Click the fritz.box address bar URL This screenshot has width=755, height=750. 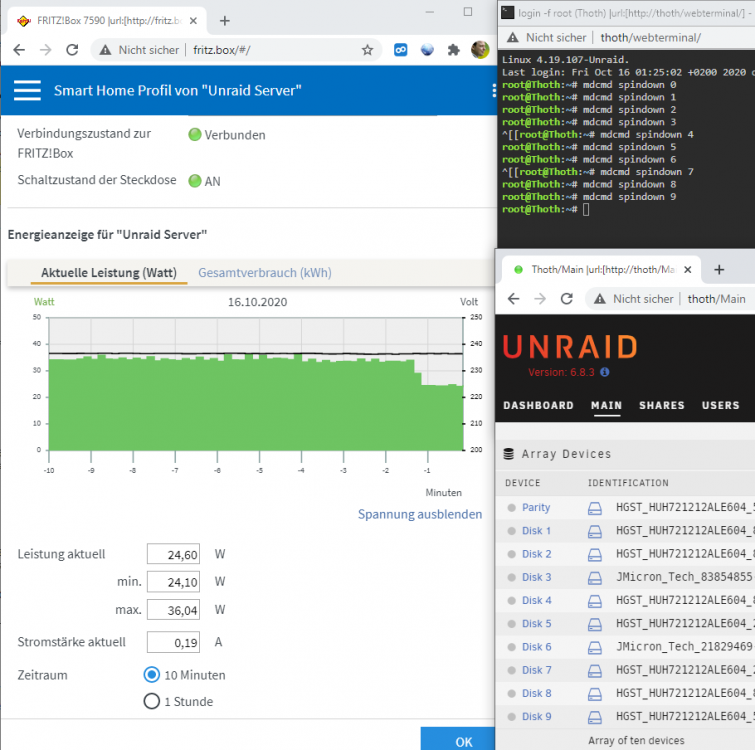(221, 50)
